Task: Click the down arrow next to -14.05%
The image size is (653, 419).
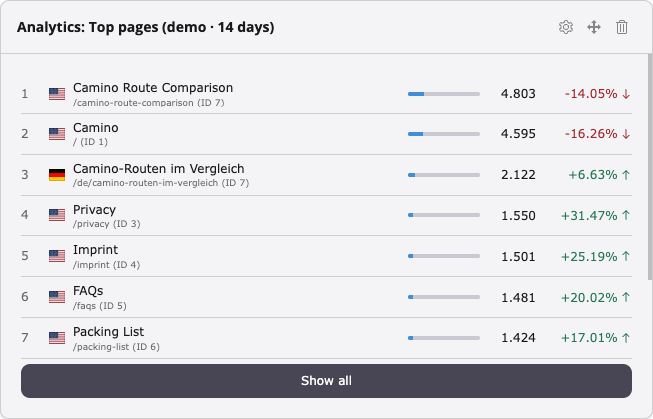Action: (x=626, y=94)
